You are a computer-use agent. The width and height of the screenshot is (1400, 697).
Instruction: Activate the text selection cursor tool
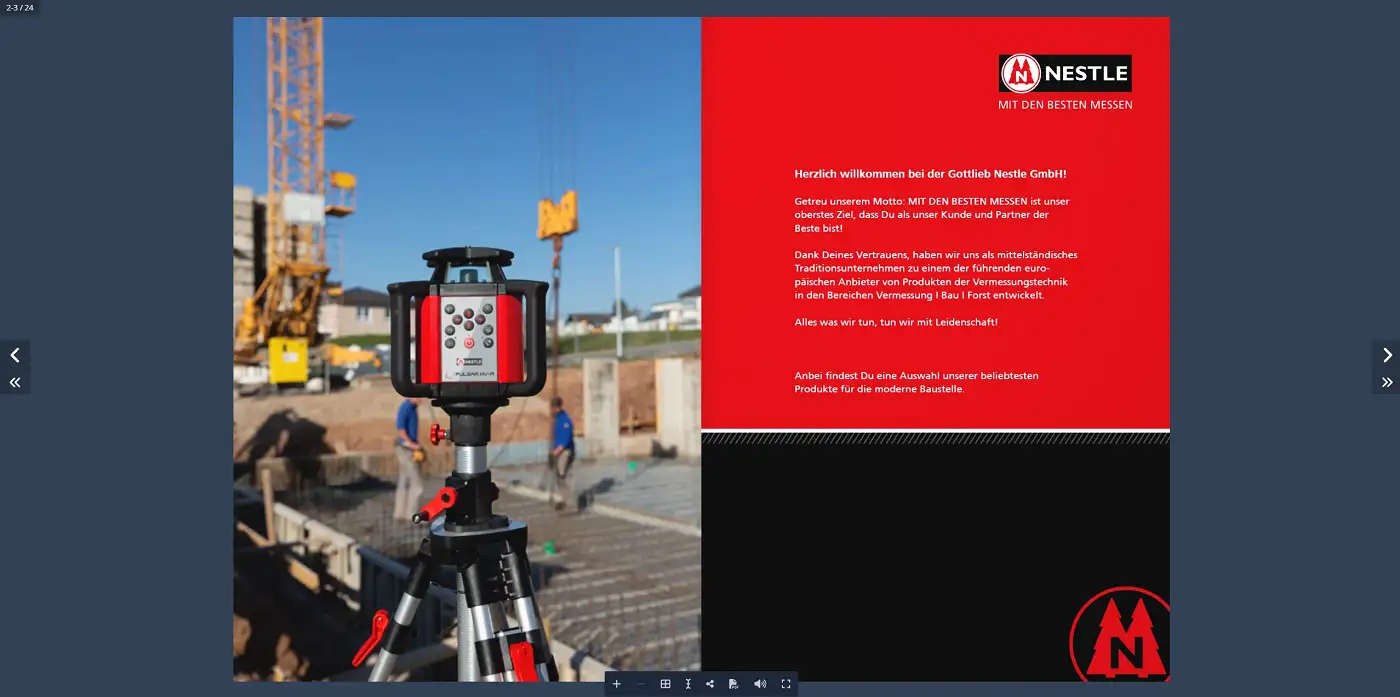(x=688, y=684)
